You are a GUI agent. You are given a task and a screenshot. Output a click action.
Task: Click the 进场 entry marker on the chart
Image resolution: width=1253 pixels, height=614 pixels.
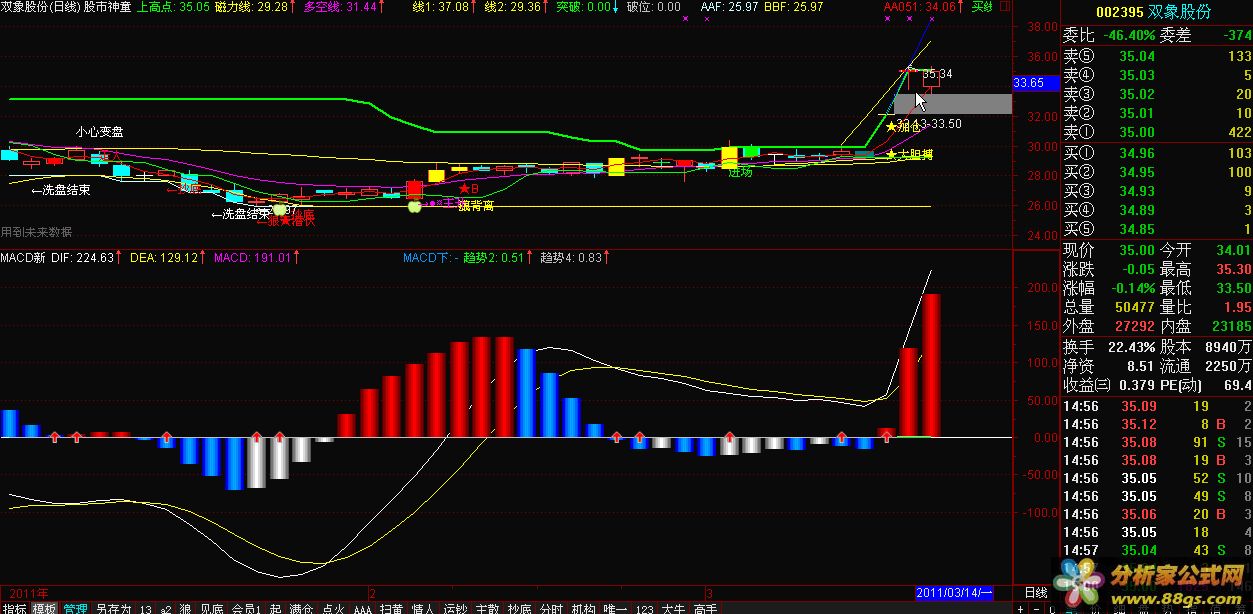(x=740, y=173)
